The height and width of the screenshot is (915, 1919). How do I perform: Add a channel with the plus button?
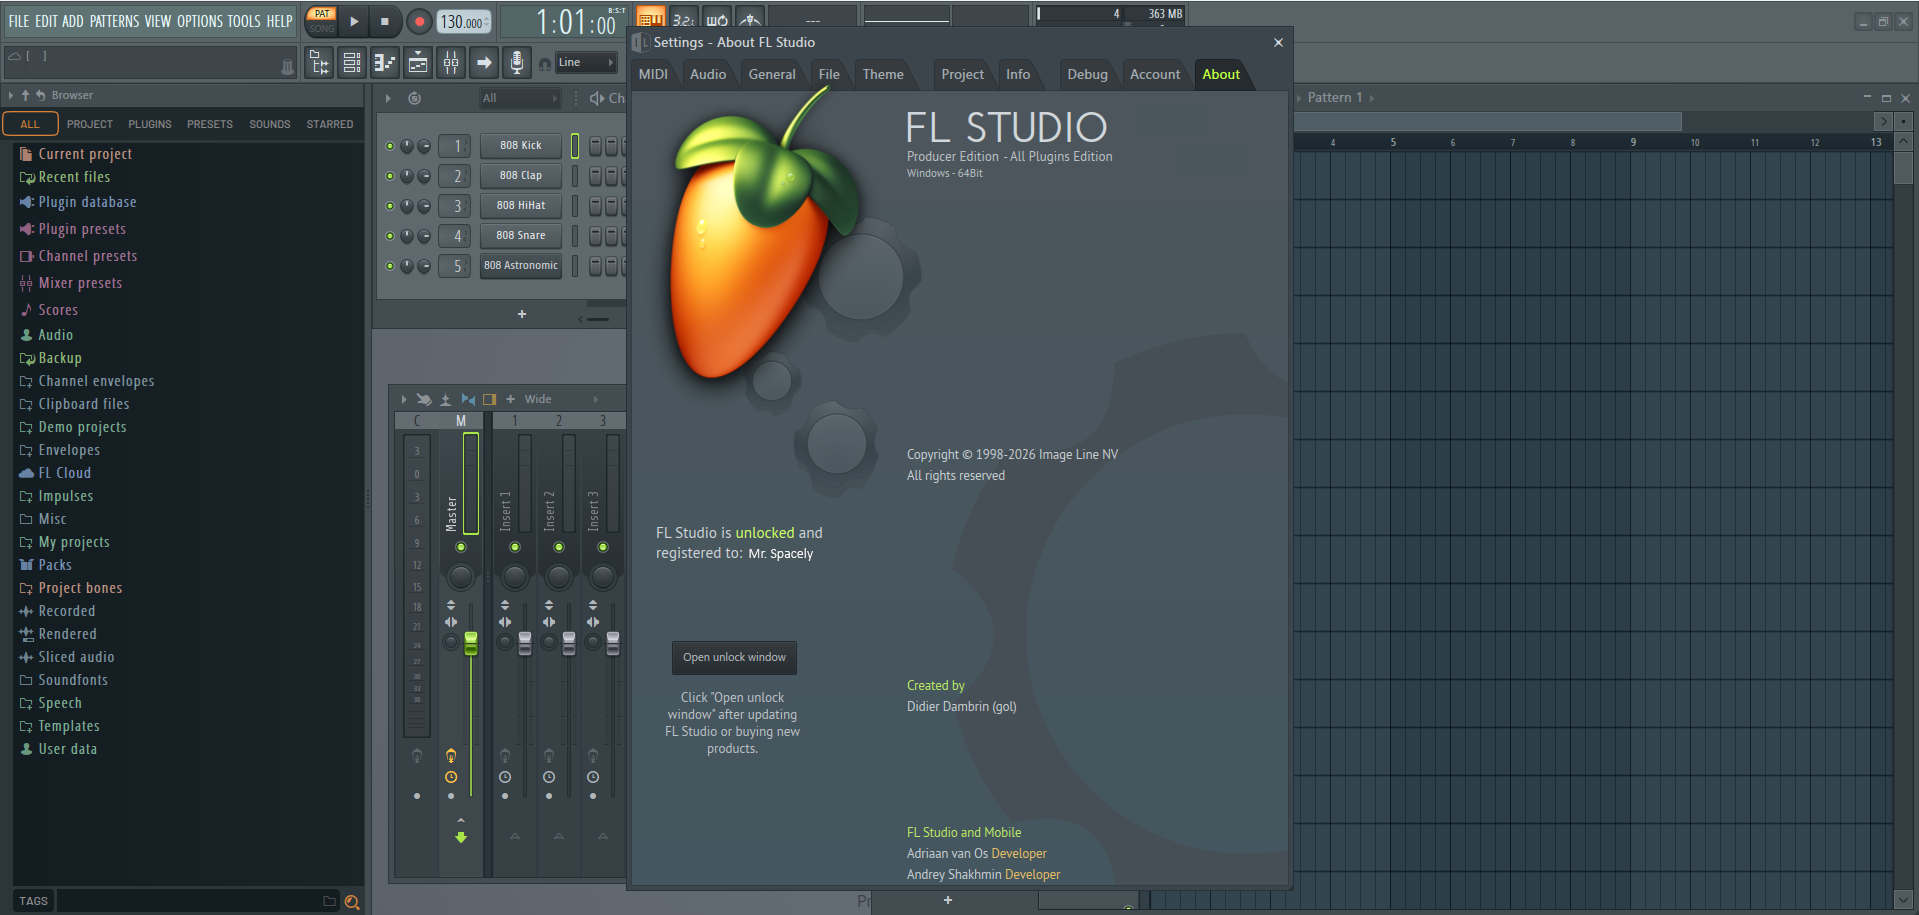coord(521,314)
